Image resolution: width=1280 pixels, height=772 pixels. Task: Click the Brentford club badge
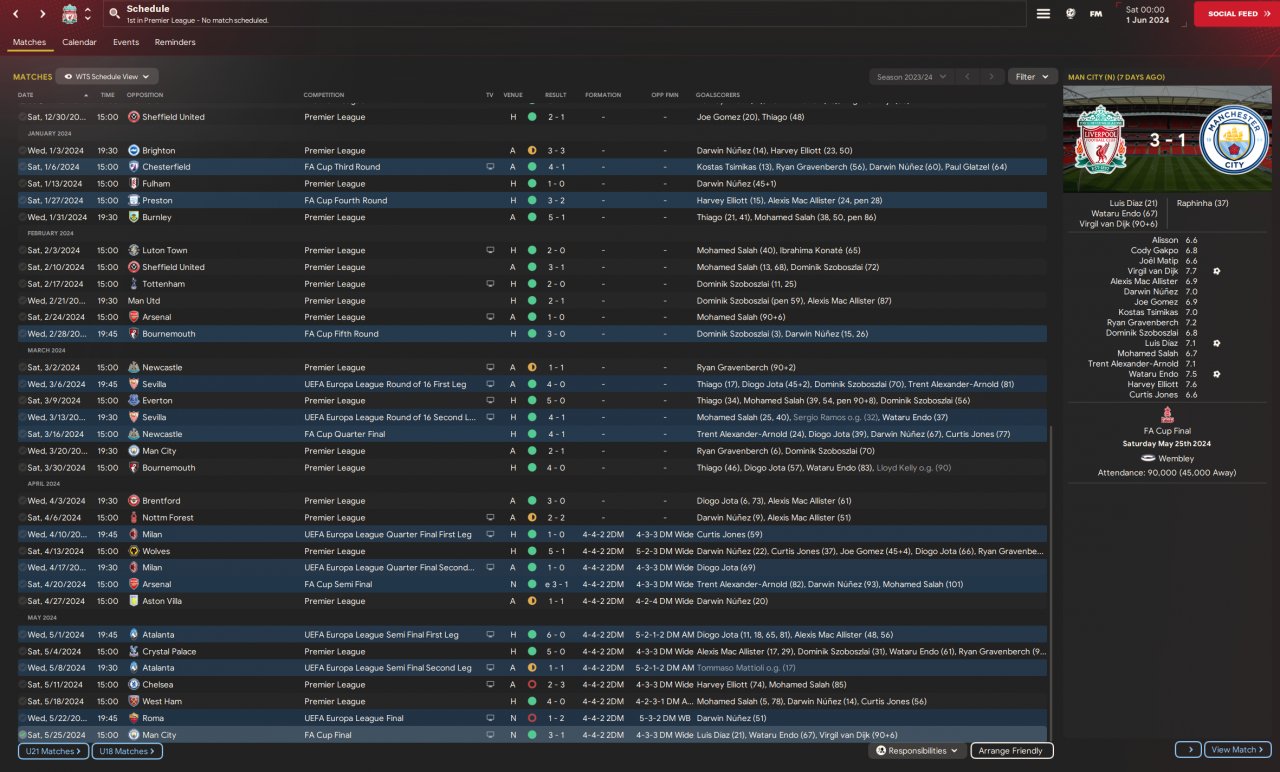(134, 501)
